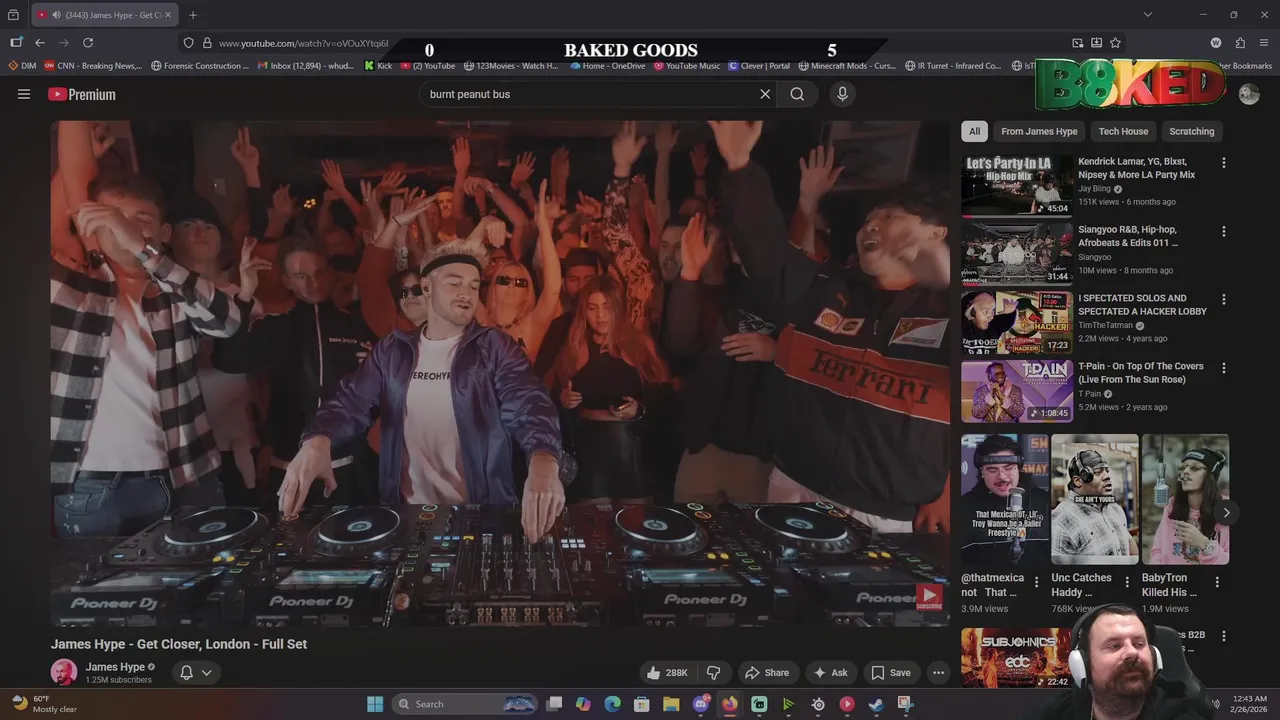Open File Explorer from the taskbar

[671, 704]
